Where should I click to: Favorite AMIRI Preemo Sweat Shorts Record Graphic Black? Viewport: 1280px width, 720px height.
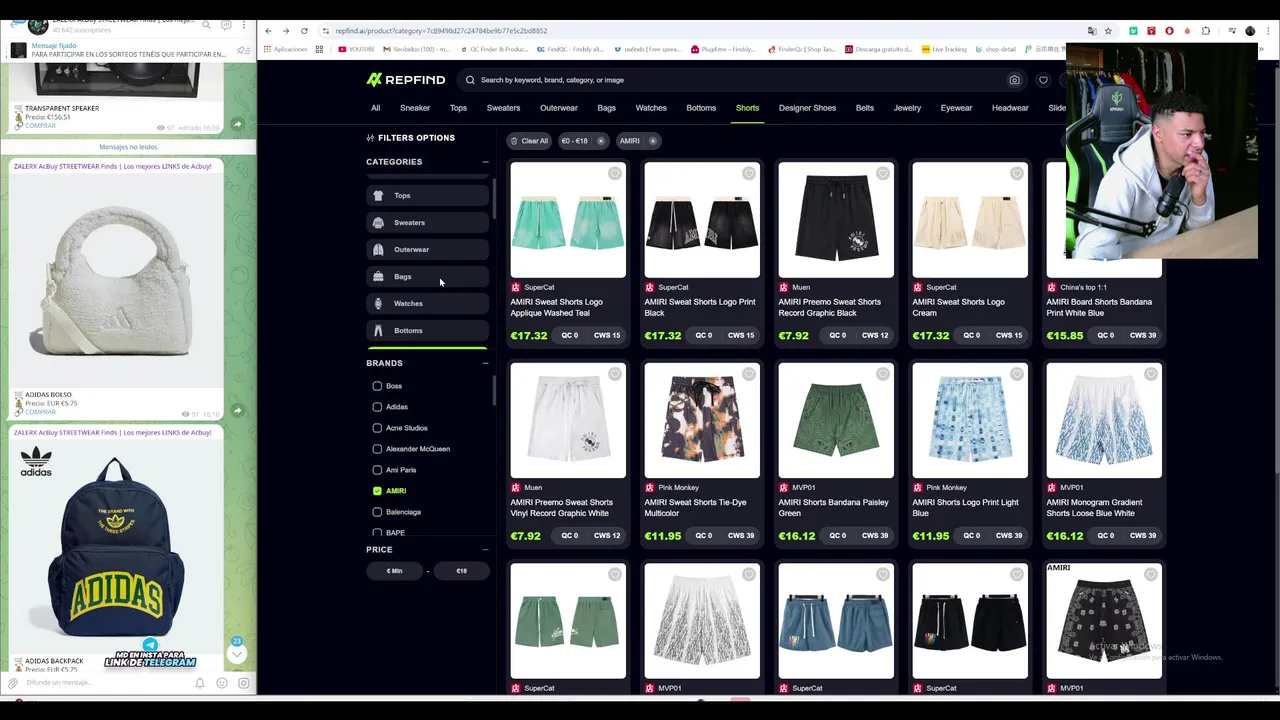tap(883, 174)
